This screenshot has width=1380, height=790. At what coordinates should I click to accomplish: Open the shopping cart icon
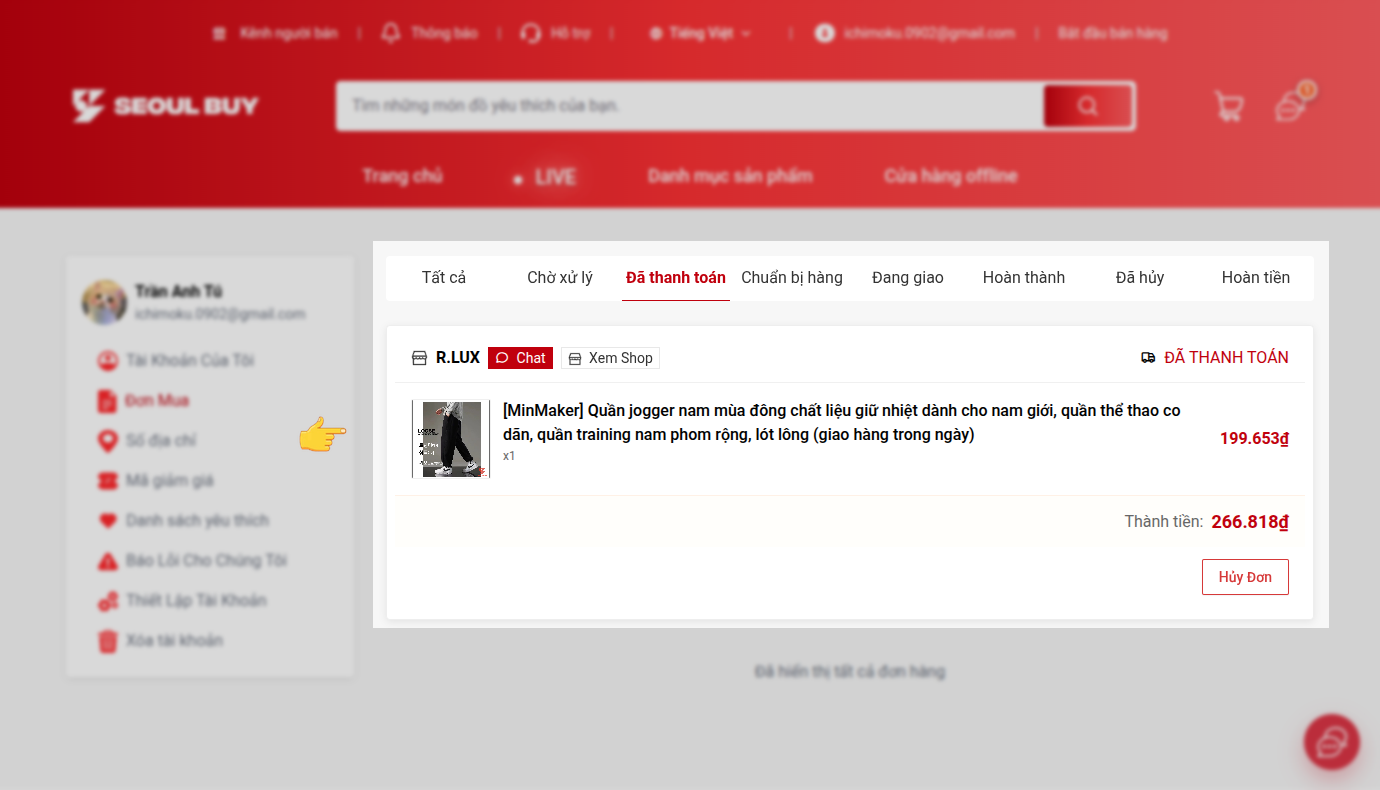[1228, 106]
